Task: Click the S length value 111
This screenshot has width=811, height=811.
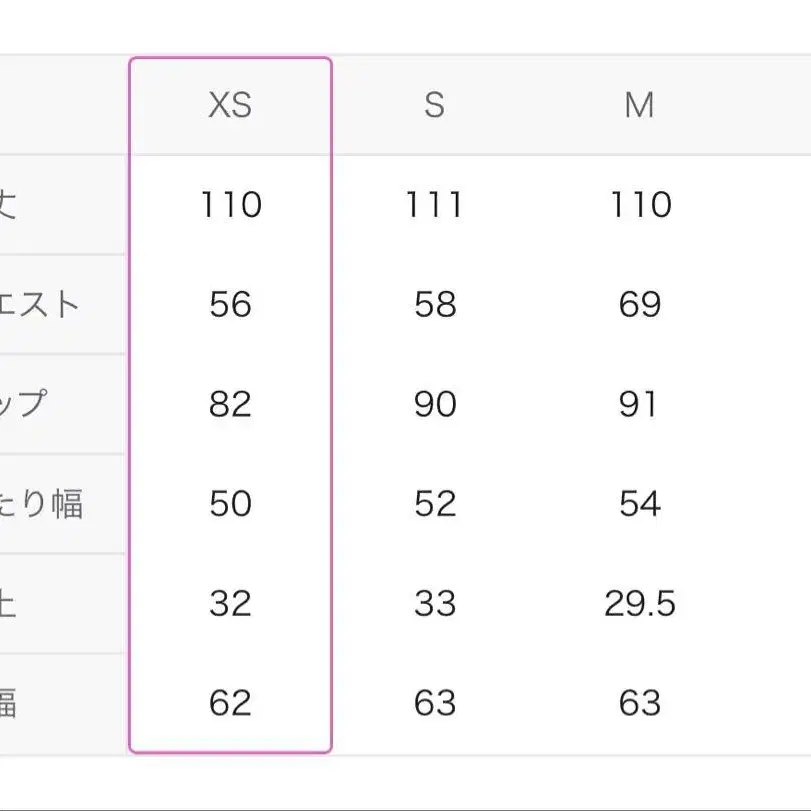Action: click(x=434, y=205)
